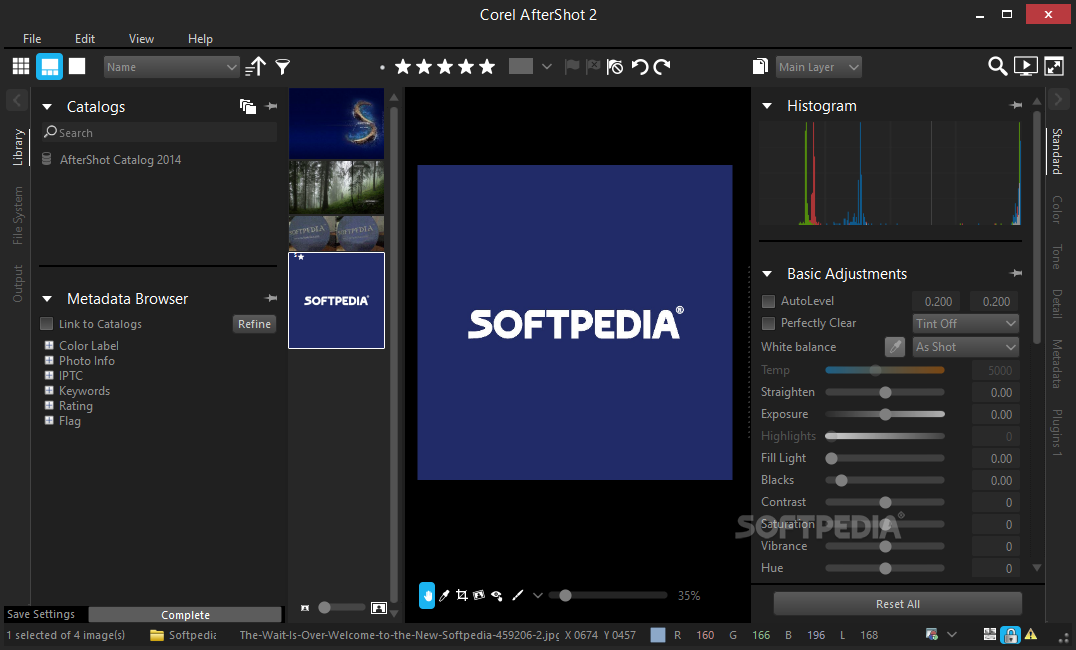
Task: Switch to single image view
Action: coord(77,66)
